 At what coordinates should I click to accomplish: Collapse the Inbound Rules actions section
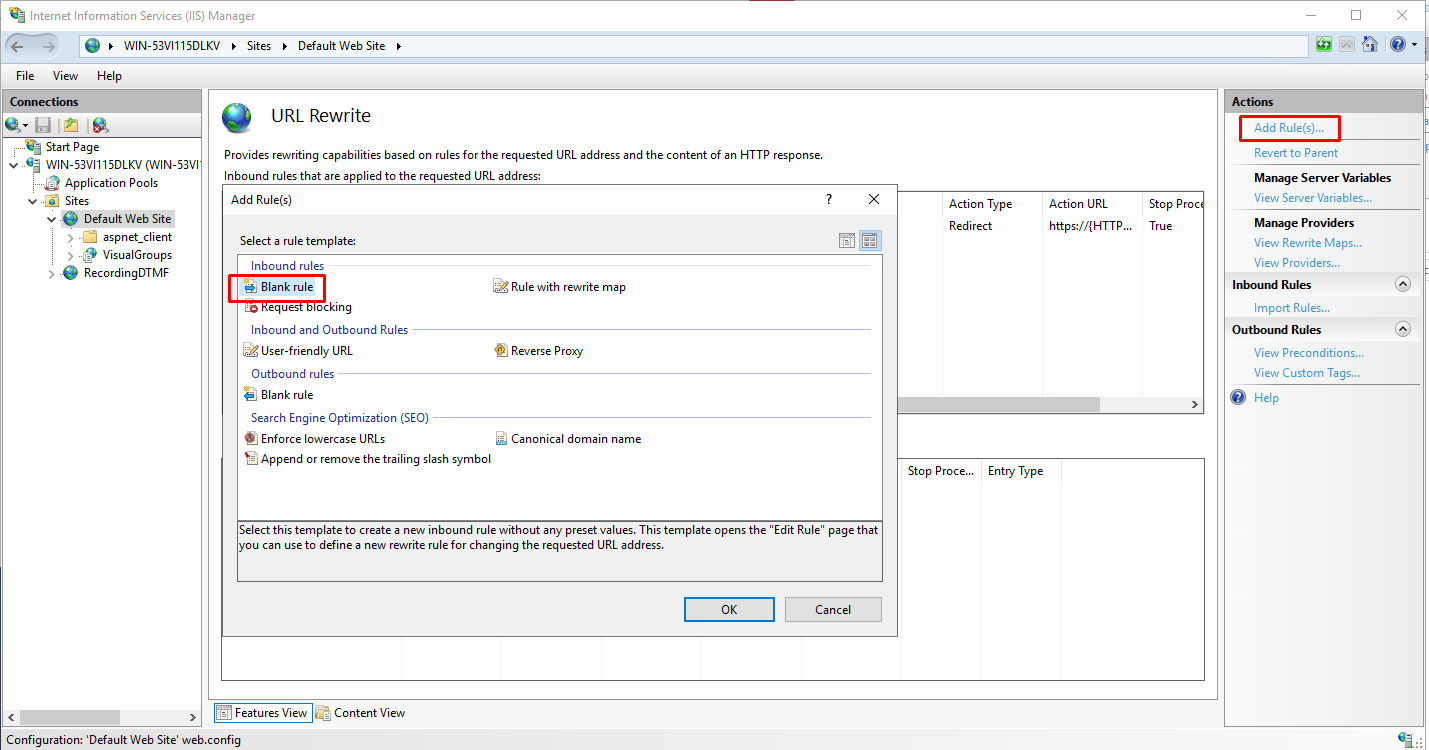1402,285
